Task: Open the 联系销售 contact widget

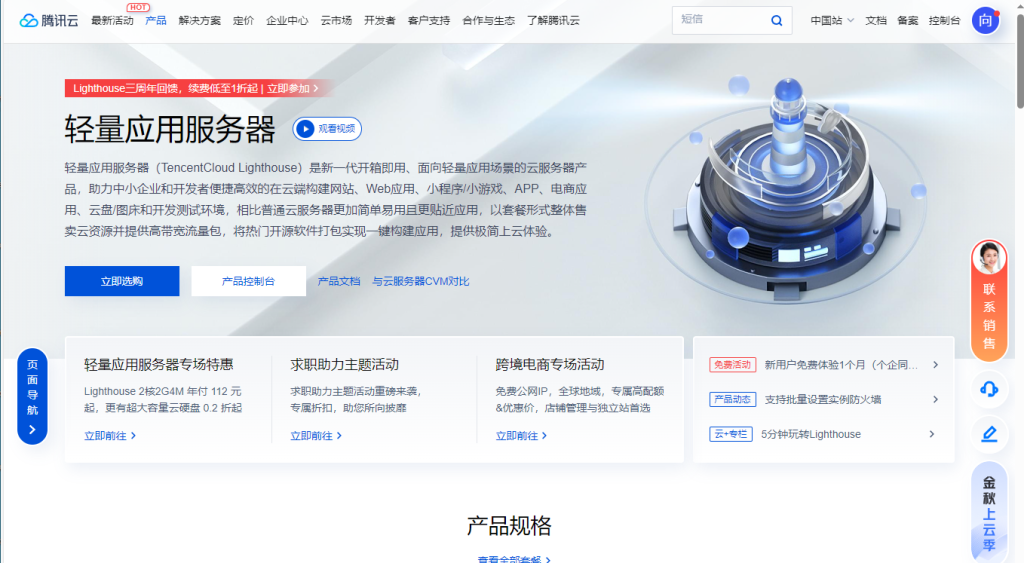Action: click(989, 300)
